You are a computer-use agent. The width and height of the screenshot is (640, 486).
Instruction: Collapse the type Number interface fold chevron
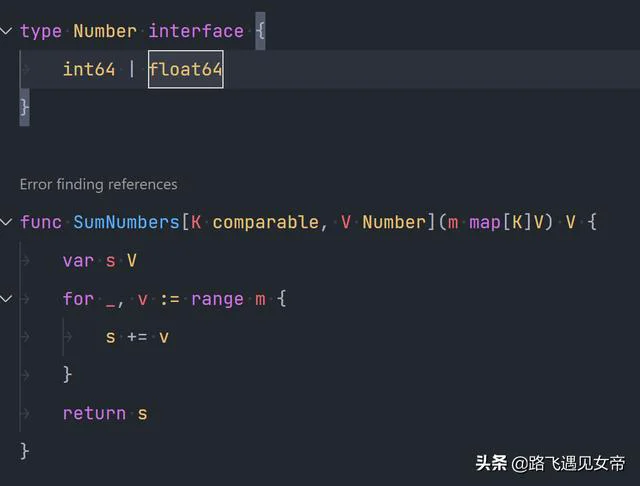tap(6, 31)
